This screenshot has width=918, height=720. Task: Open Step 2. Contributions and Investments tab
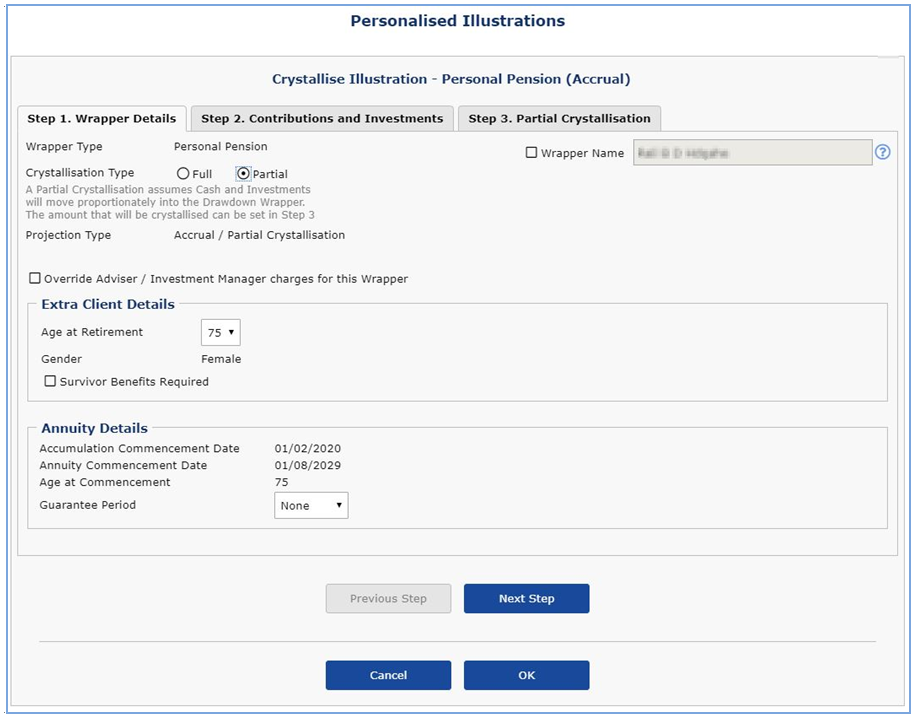pyautogui.click(x=322, y=119)
